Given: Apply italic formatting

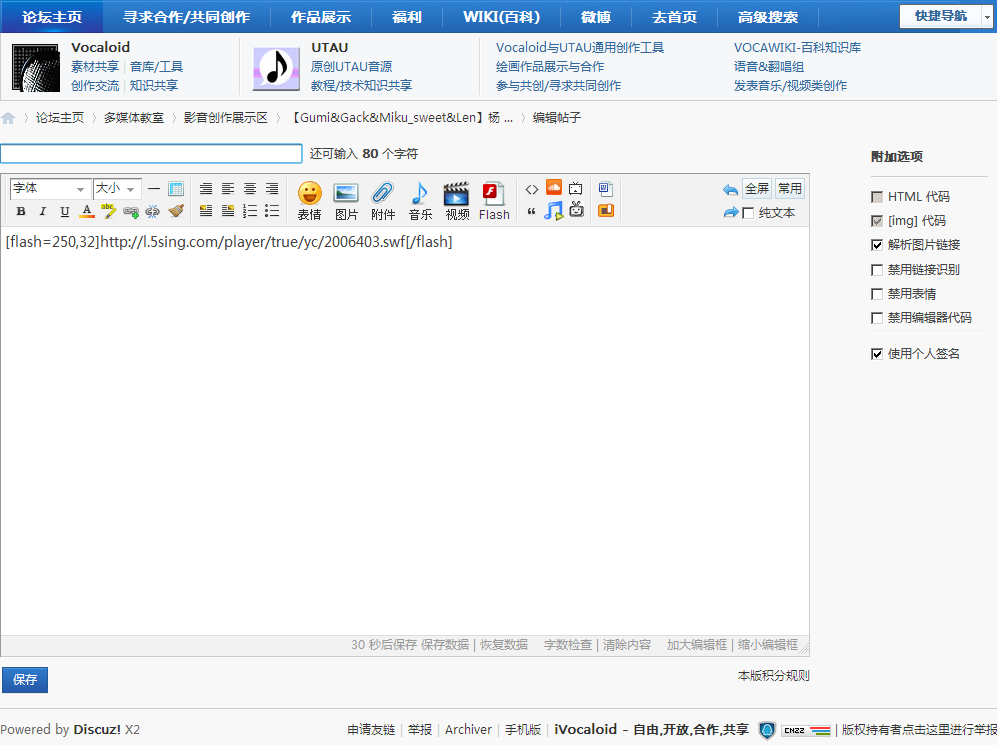Looking at the screenshot, I should [x=43, y=211].
